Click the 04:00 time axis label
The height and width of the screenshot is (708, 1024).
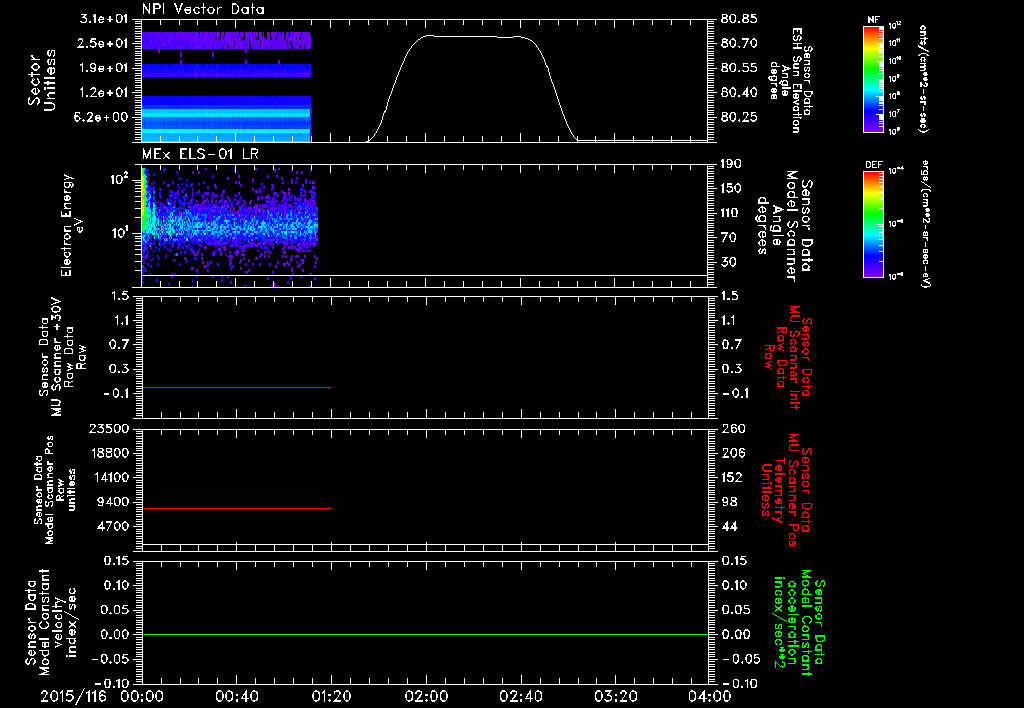point(710,696)
